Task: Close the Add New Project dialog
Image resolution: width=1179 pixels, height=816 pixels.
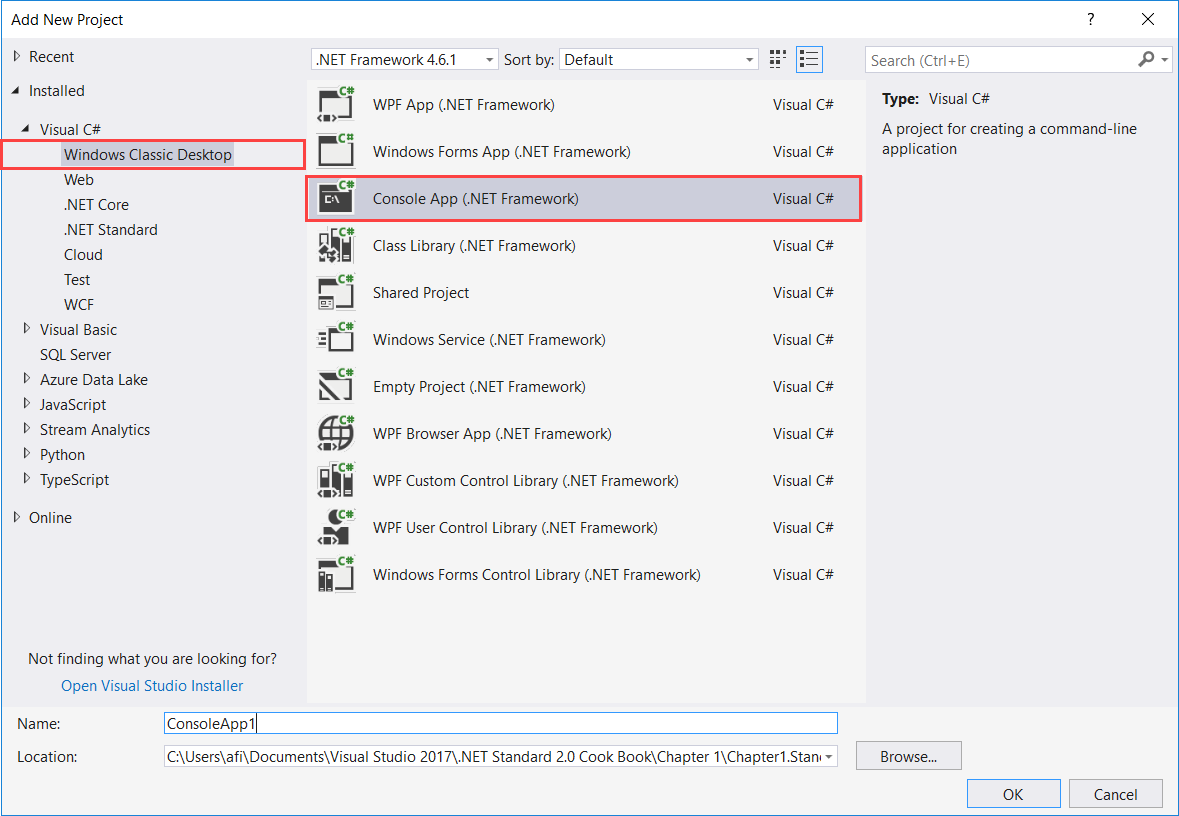Action: [1147, 20]
